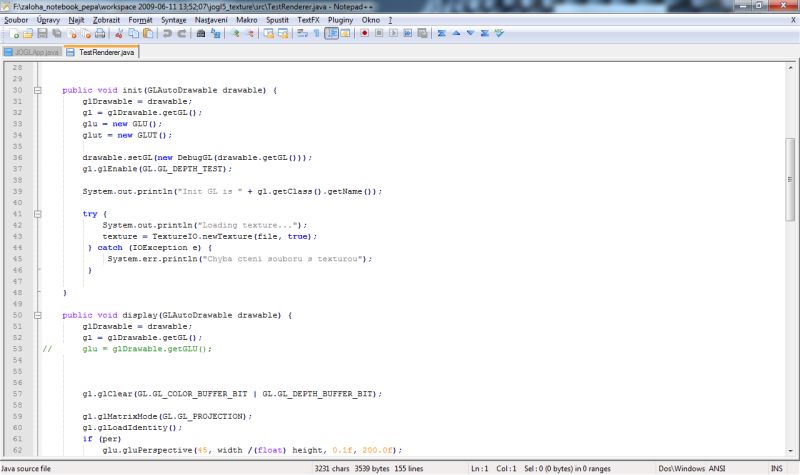
Task: Collapse the init method fold at line 30
Action: (38, 90)
